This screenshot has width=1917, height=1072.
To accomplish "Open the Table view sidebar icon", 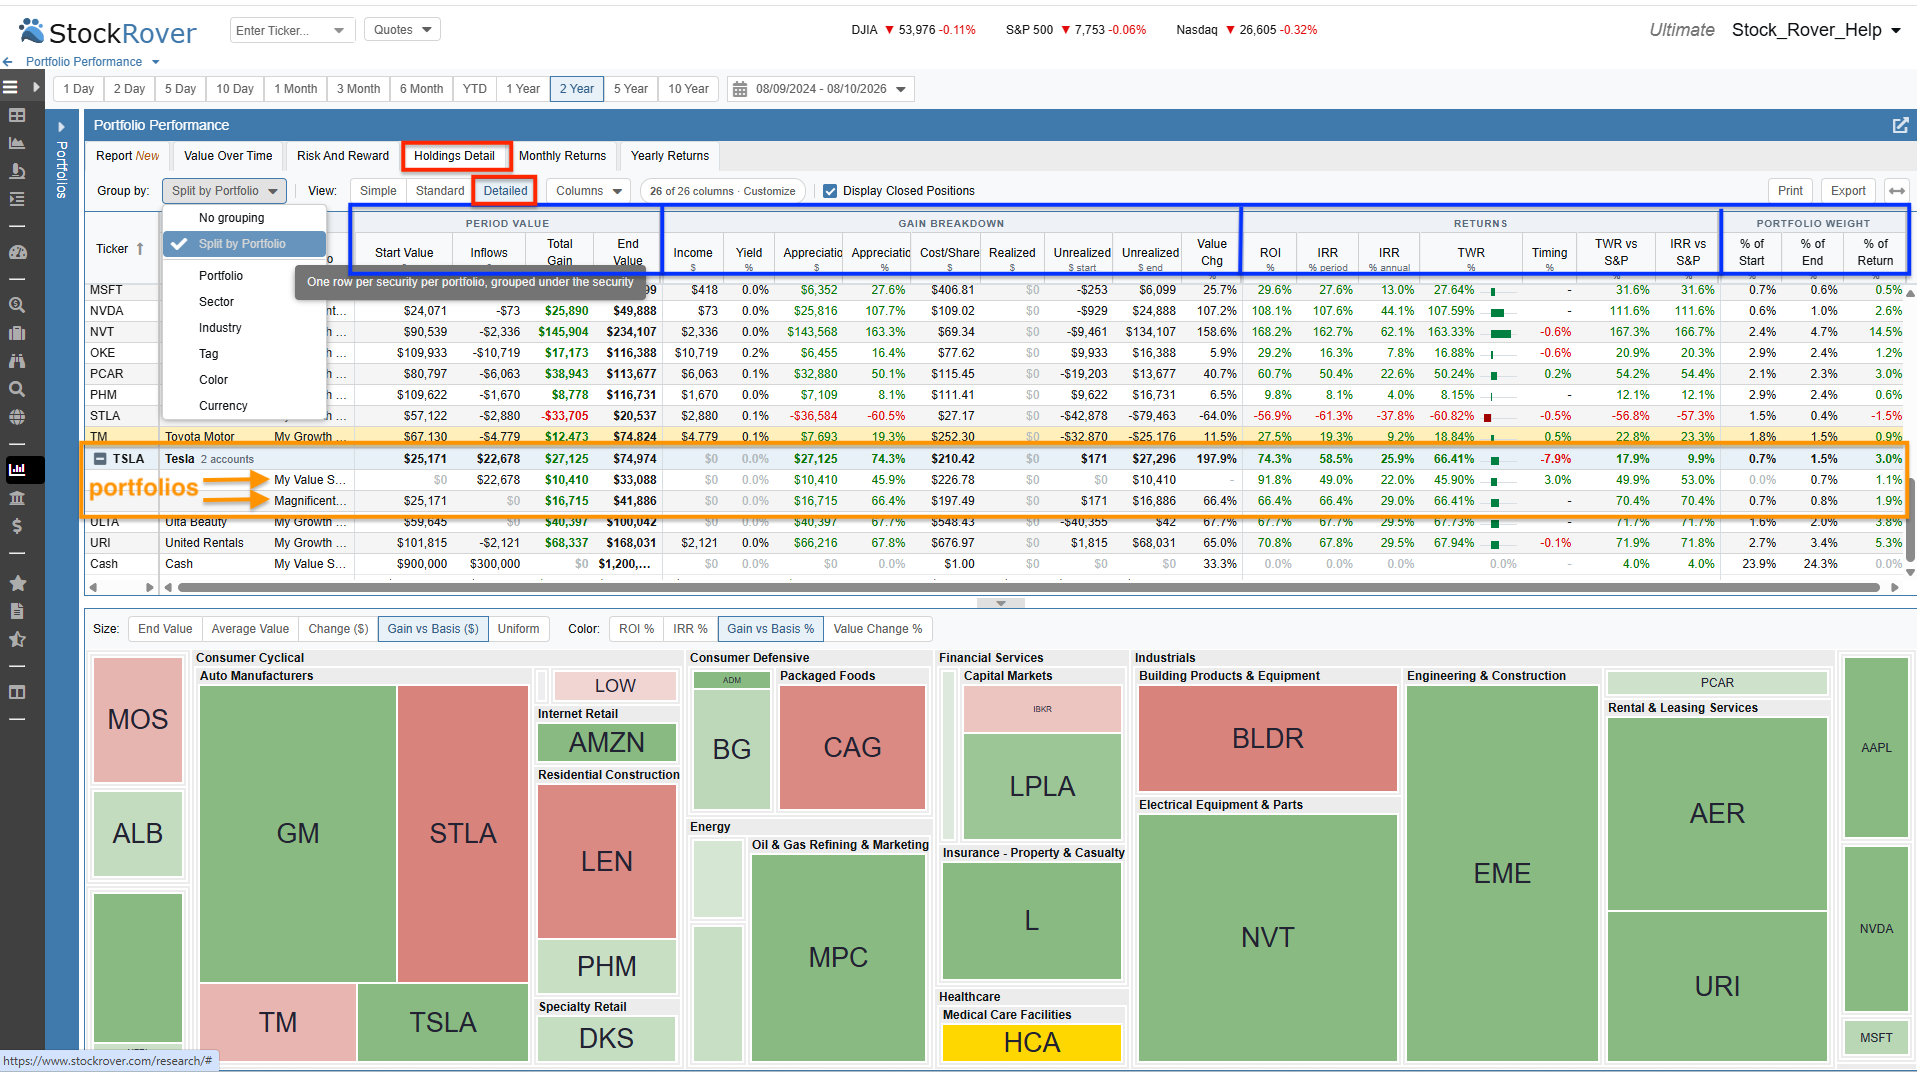I will pos(17,115).
